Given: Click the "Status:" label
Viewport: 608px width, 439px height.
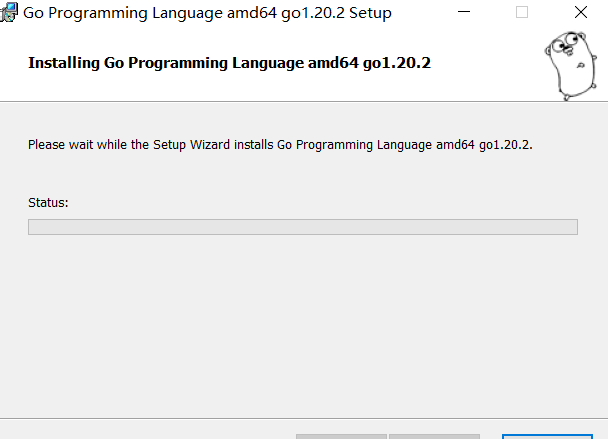Looking at the screenshot, I should [x=48, y=203].
